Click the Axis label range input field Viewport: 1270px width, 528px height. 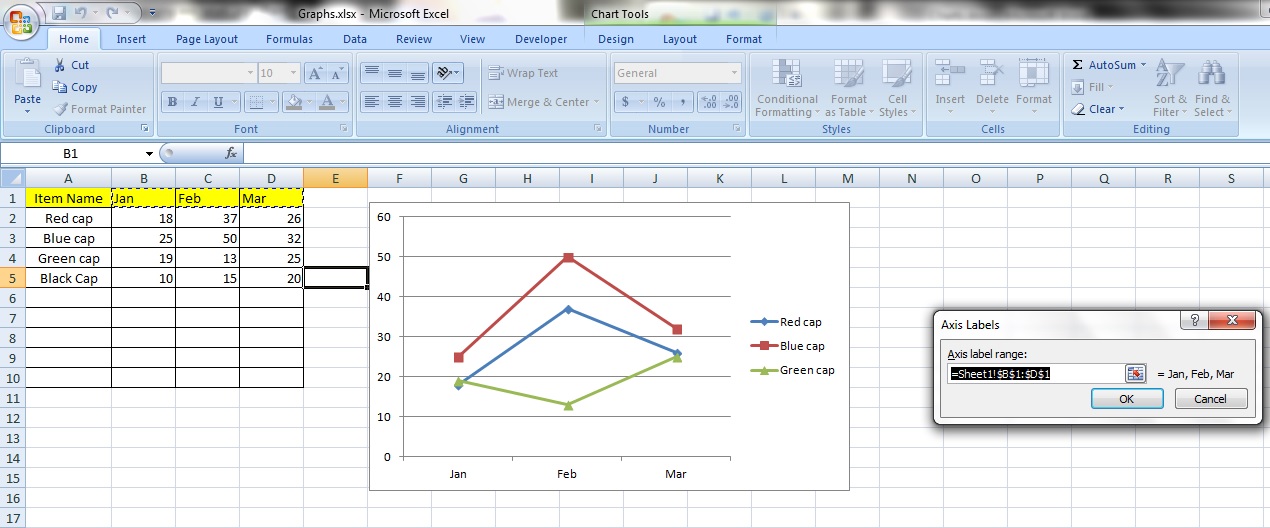[x=1035, y=373]
